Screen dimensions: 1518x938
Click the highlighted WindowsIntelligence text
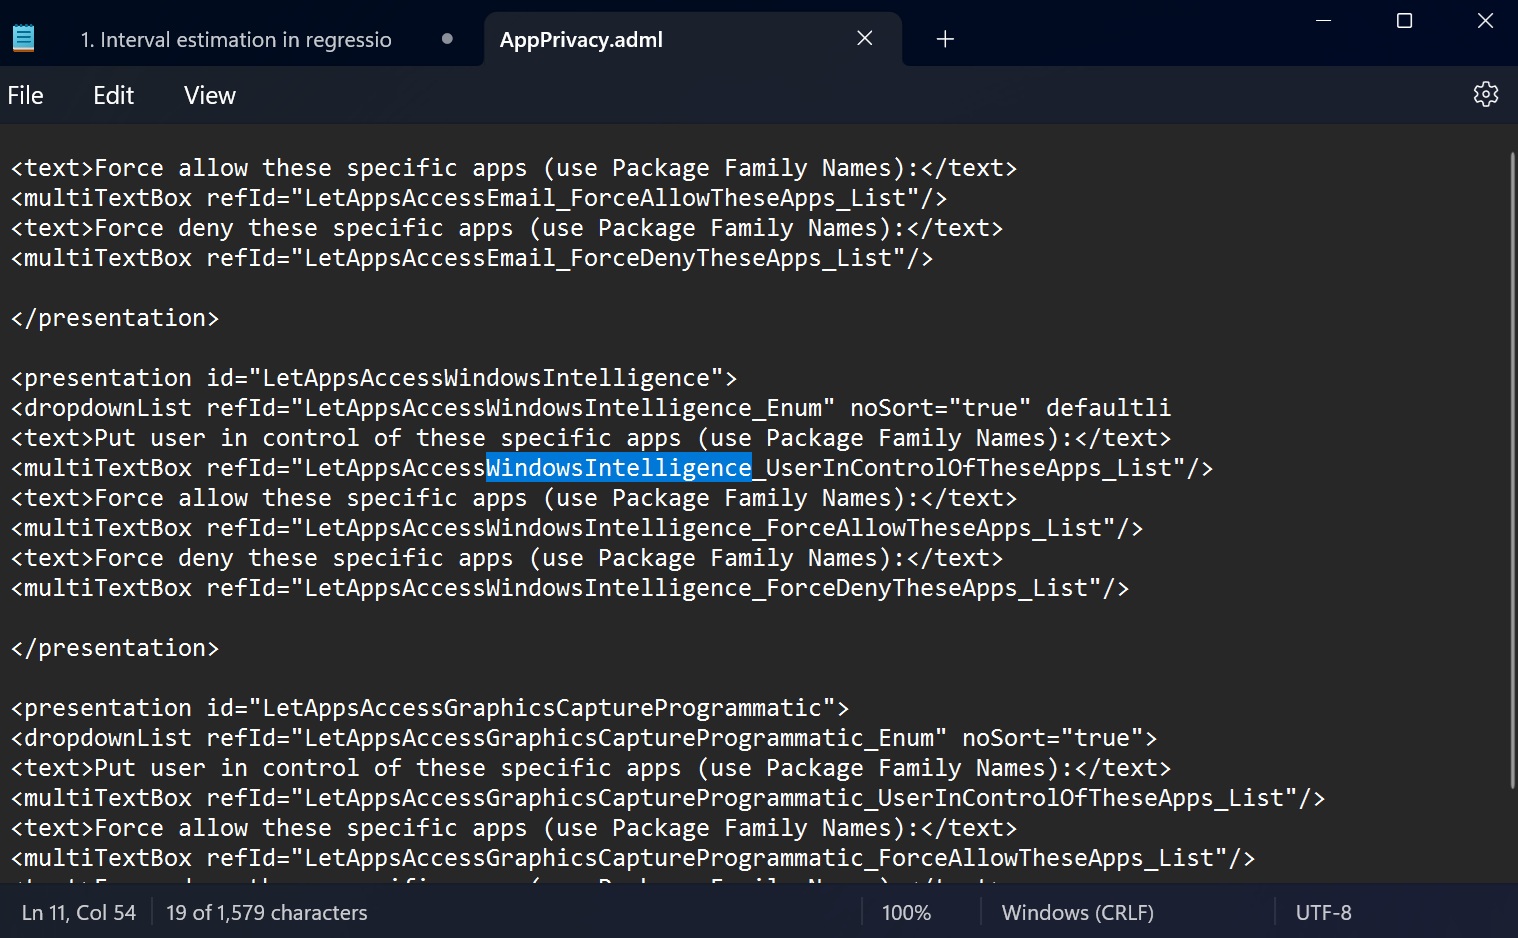click(x=618, y=468)
